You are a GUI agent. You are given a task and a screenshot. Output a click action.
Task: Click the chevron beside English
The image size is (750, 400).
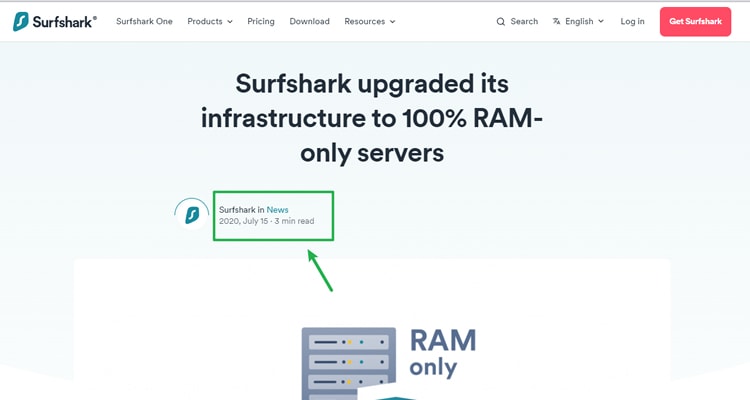(x=601, y=22)
